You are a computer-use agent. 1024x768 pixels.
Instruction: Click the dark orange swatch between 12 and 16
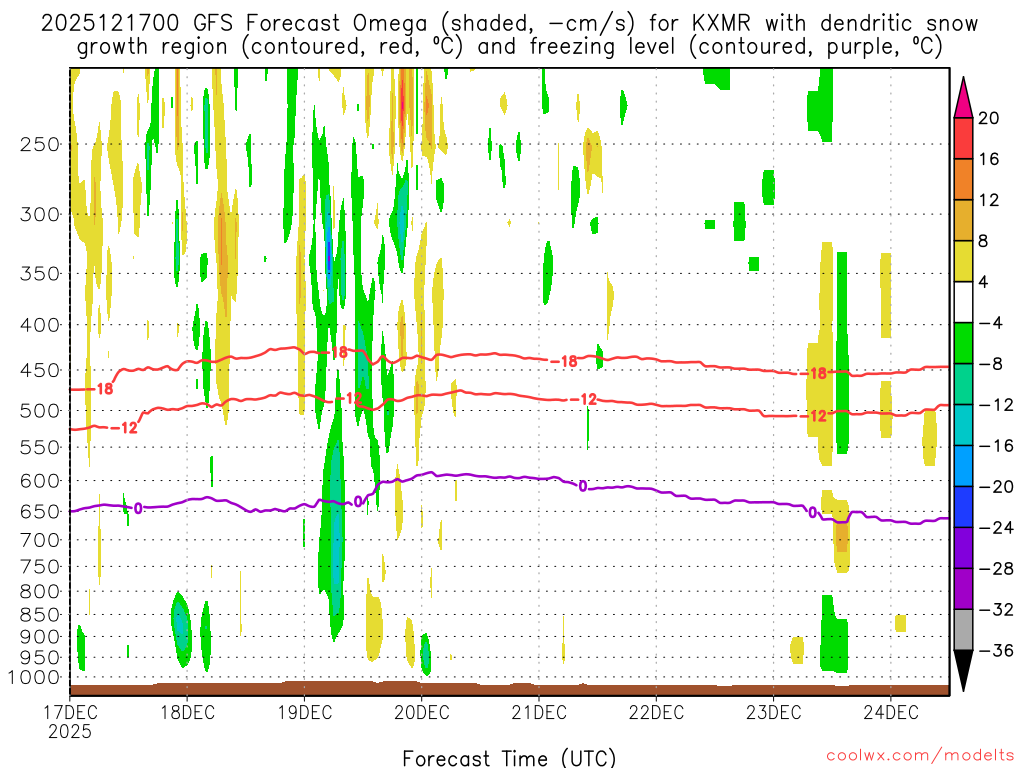coord(963,180)
